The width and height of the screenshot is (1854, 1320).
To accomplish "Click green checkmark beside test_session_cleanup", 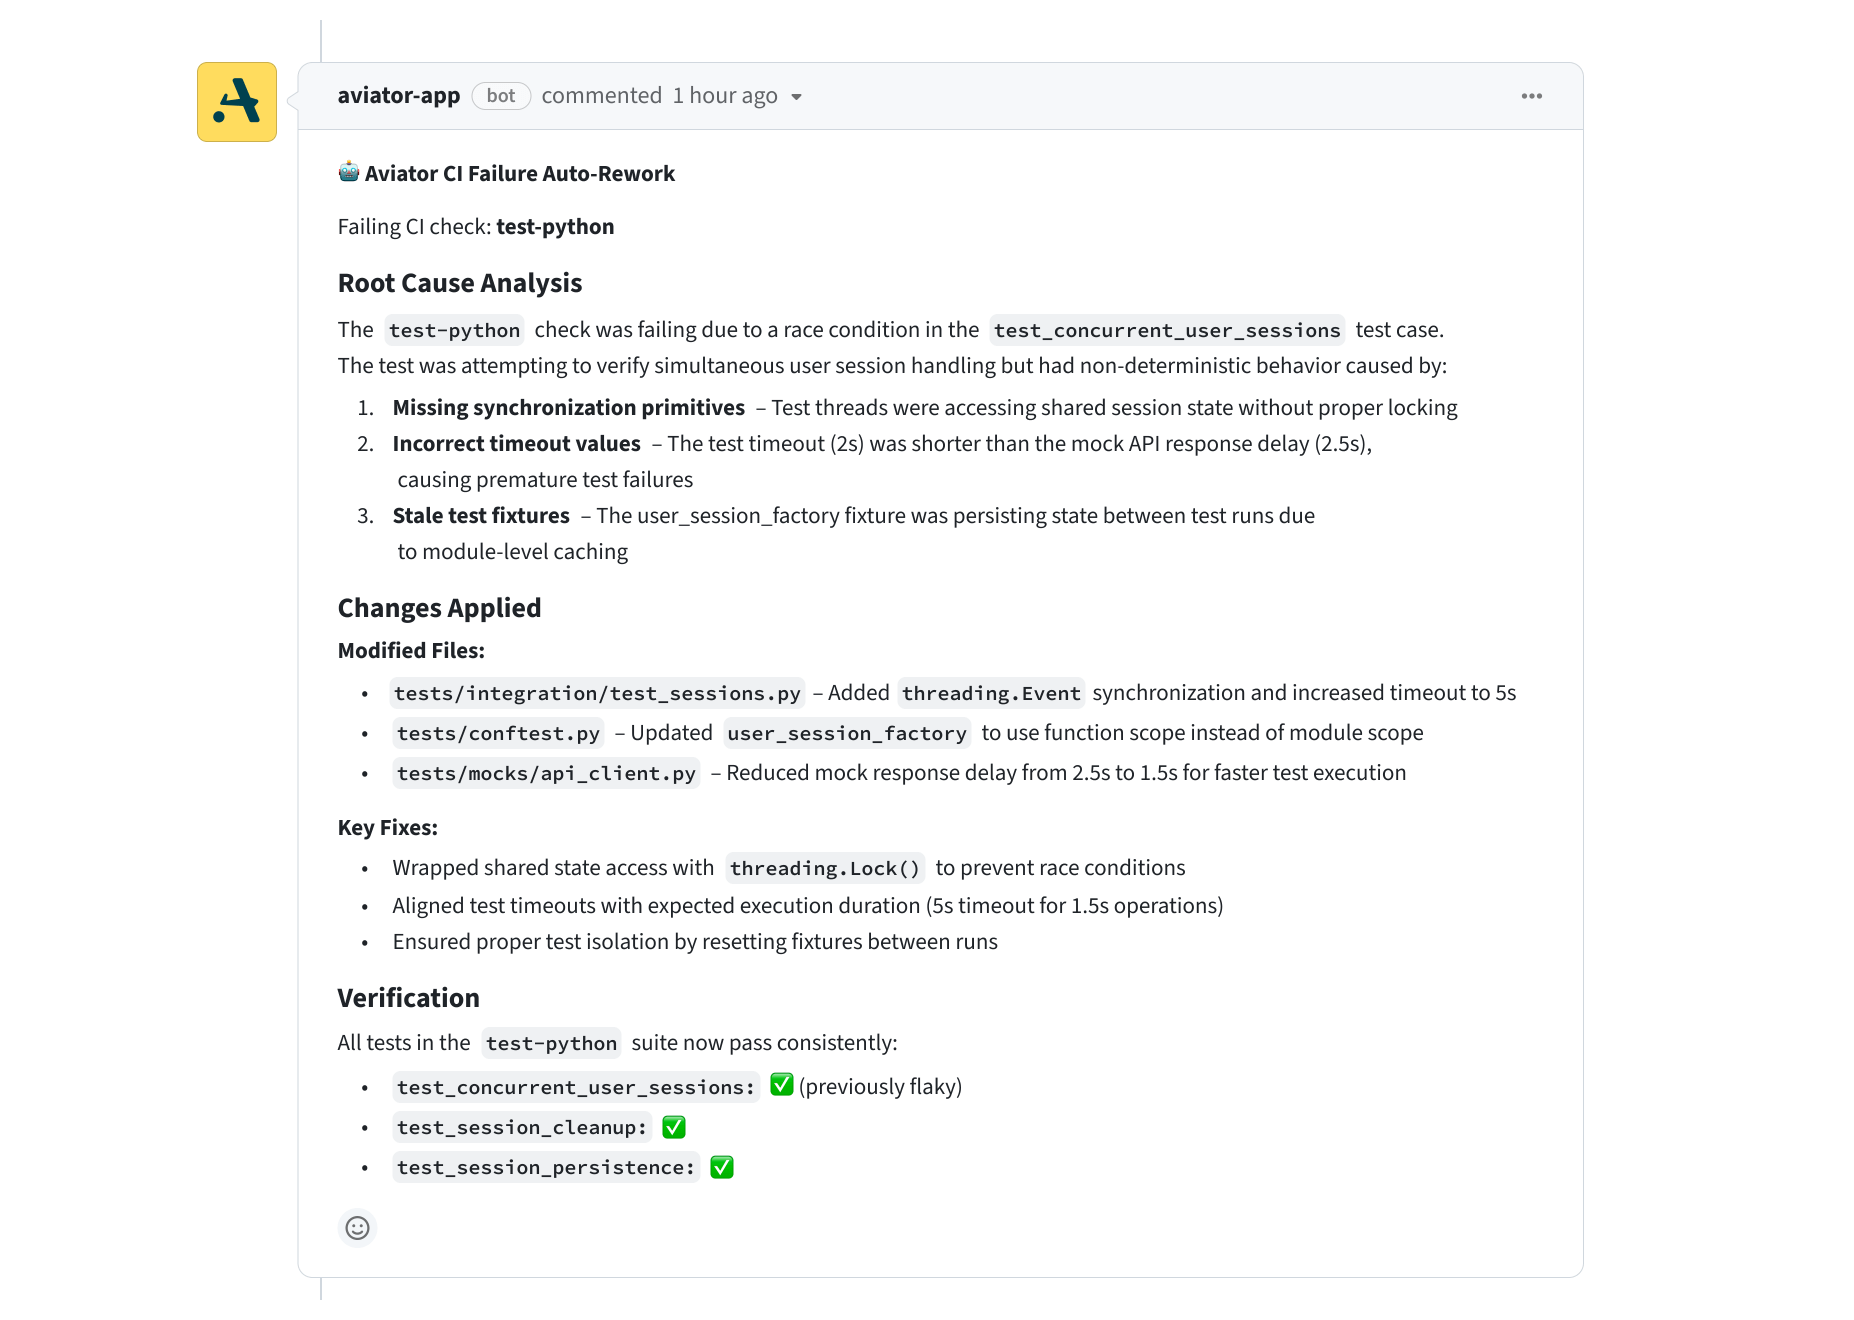I will tap(674, 1127).
